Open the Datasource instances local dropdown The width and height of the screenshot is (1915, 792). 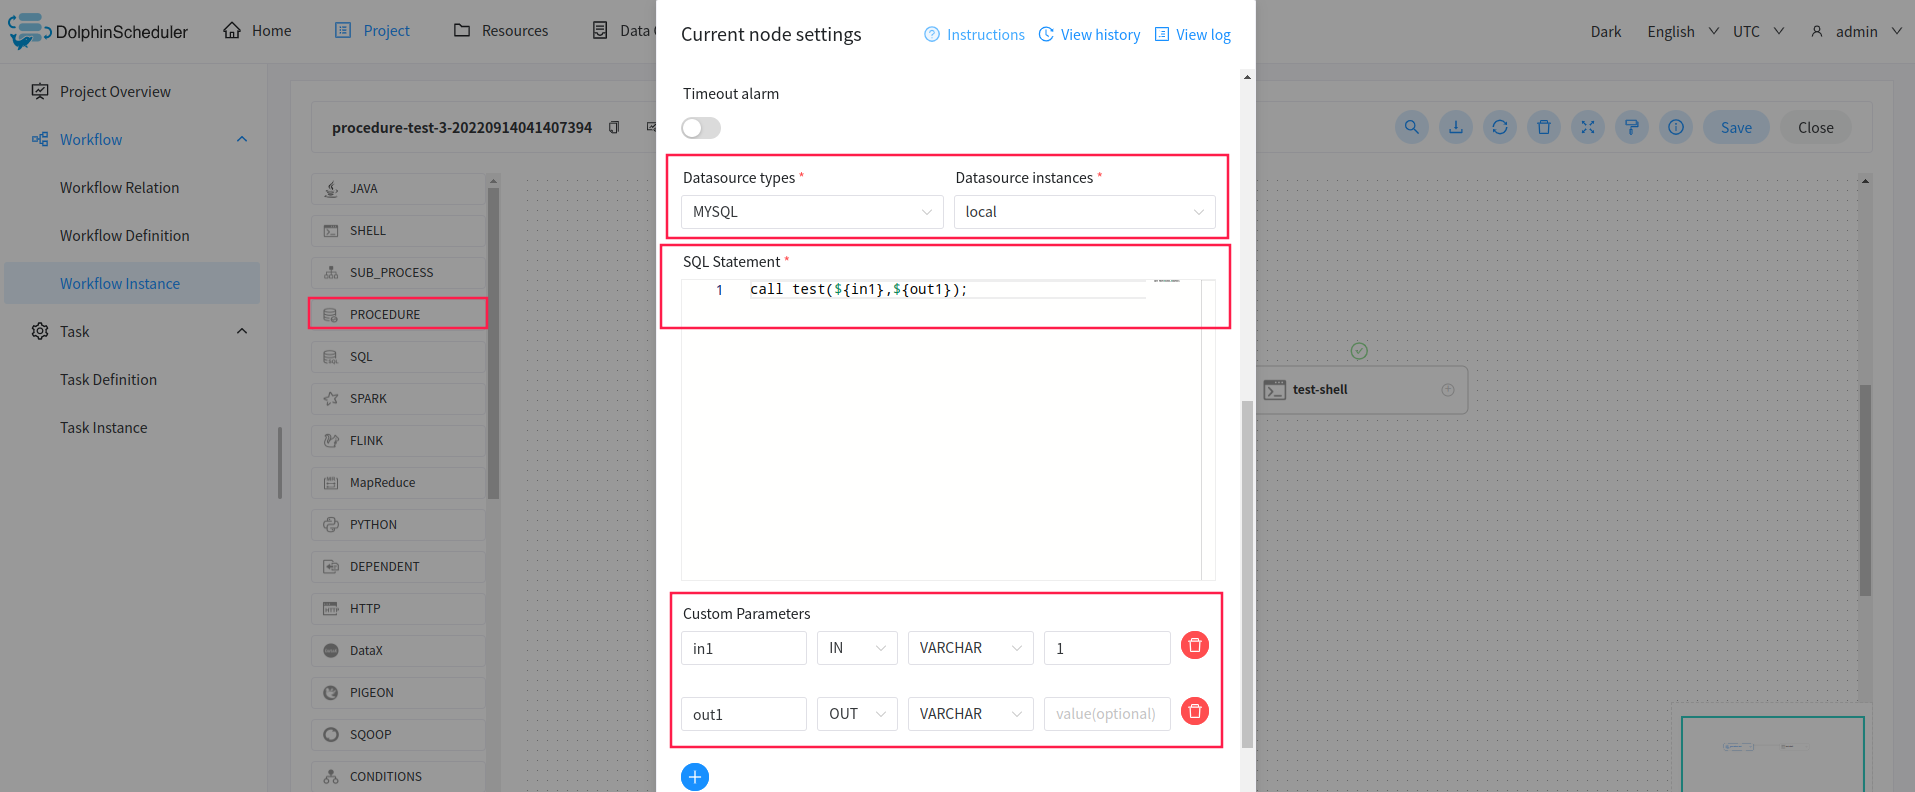click(x=1084, y=212)
